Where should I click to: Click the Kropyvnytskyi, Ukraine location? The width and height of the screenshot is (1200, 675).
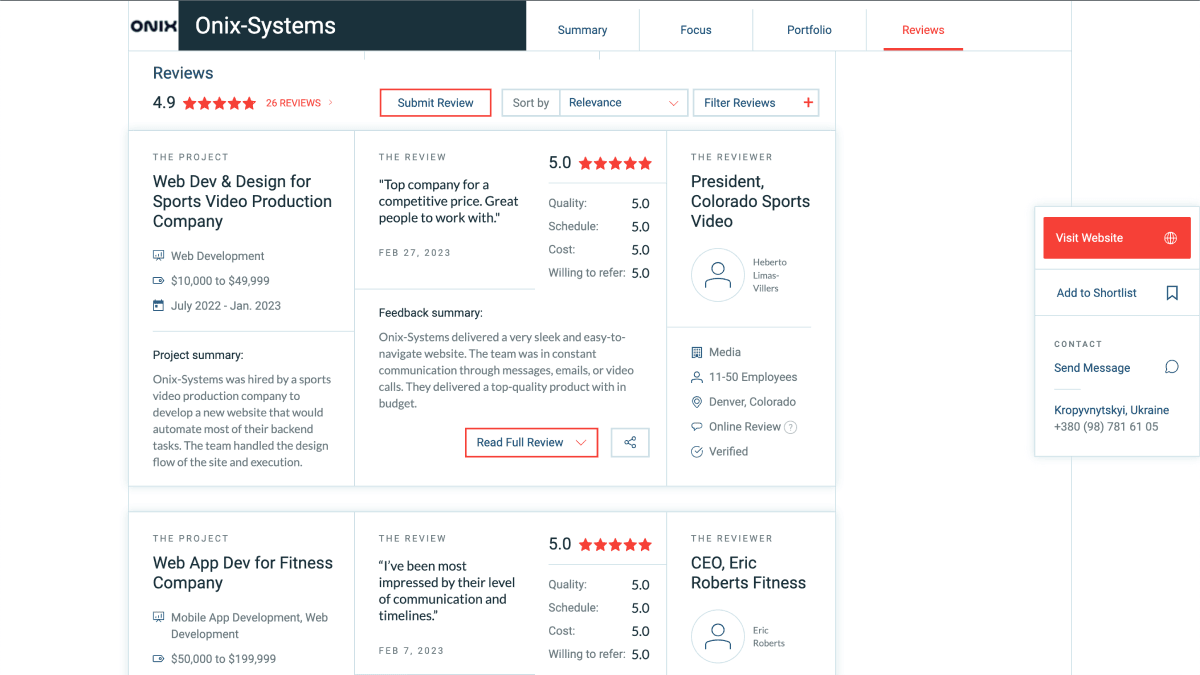pos(1111,410)
